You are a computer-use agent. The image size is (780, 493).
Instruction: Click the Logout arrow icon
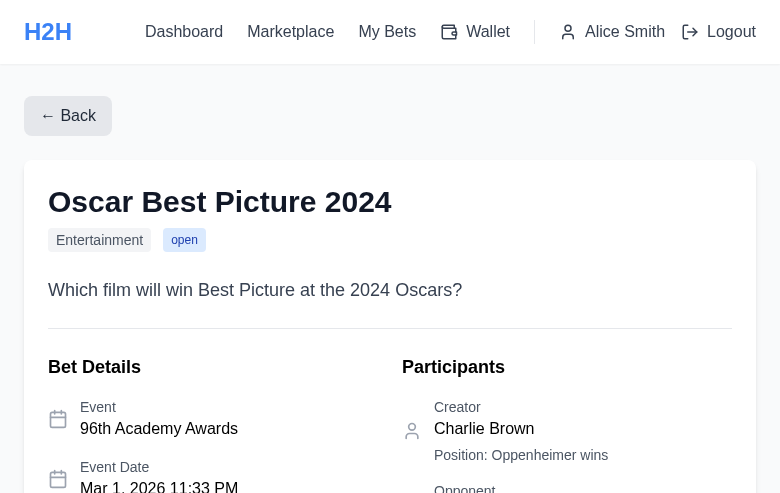(x=690, y=32)
